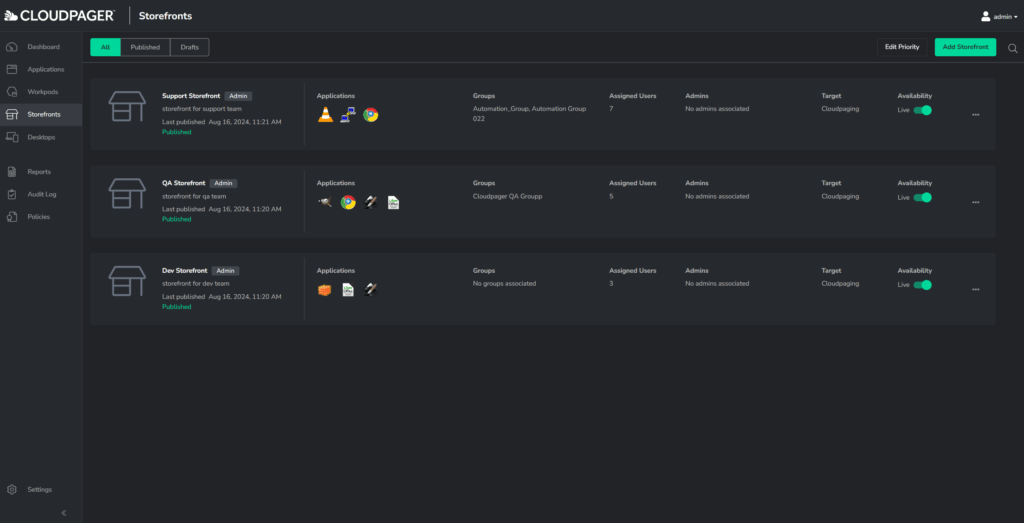Click the Desktops monitor icon in sidebar

pos(11,137)
